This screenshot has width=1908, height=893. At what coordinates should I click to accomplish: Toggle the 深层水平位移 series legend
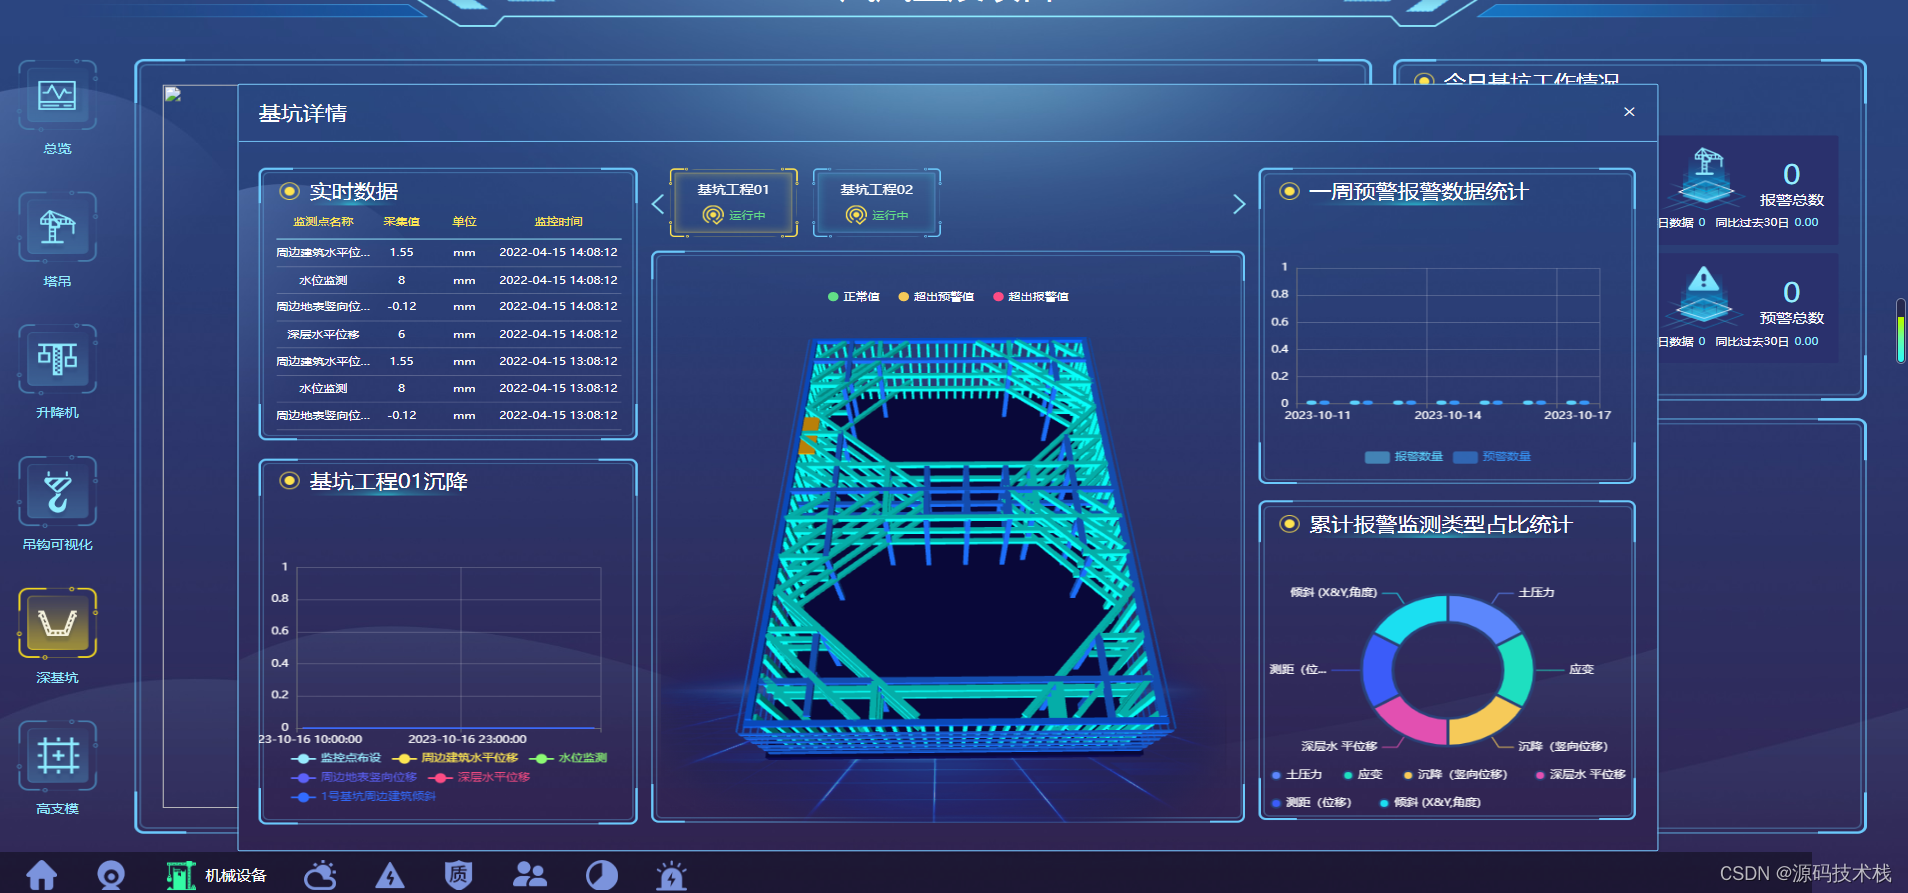click(479, 777)
